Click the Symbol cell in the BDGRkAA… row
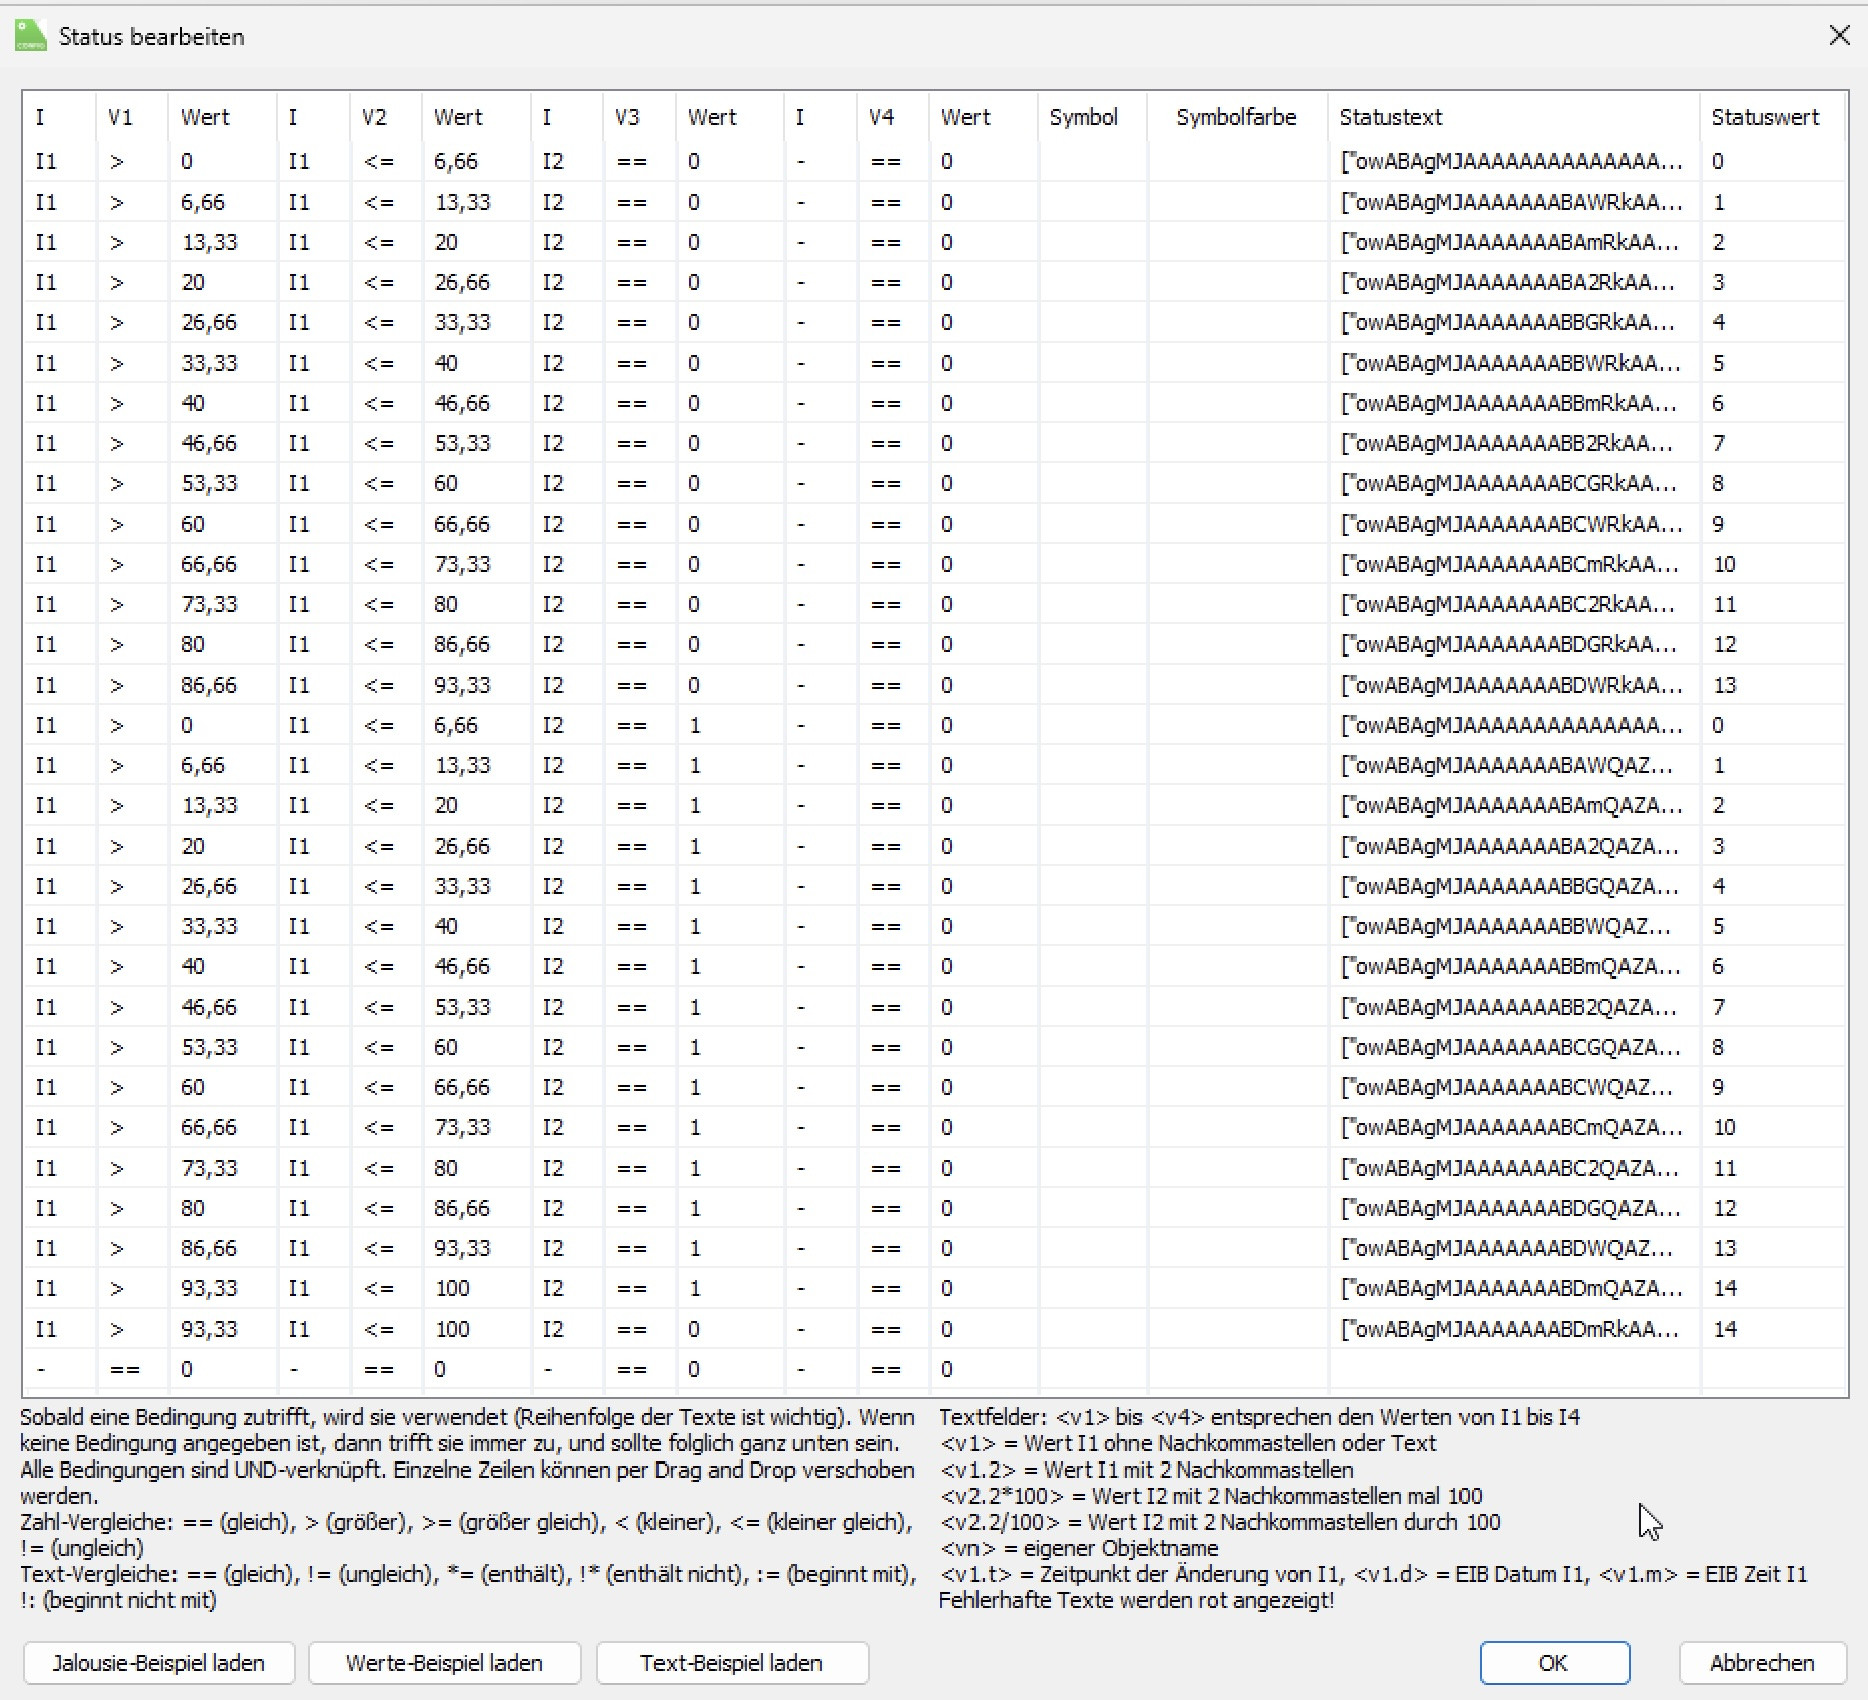Screen dimensions: 1868x1700 pyautogui.click(x=1093, y=644)
